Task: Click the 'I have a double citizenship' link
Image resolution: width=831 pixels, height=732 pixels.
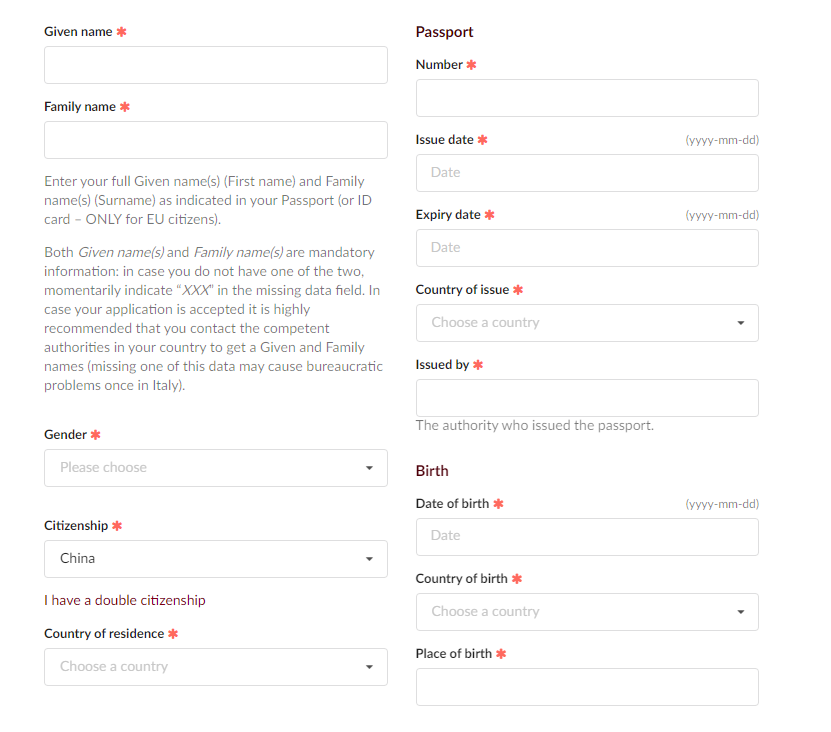Action: (125, 600)
